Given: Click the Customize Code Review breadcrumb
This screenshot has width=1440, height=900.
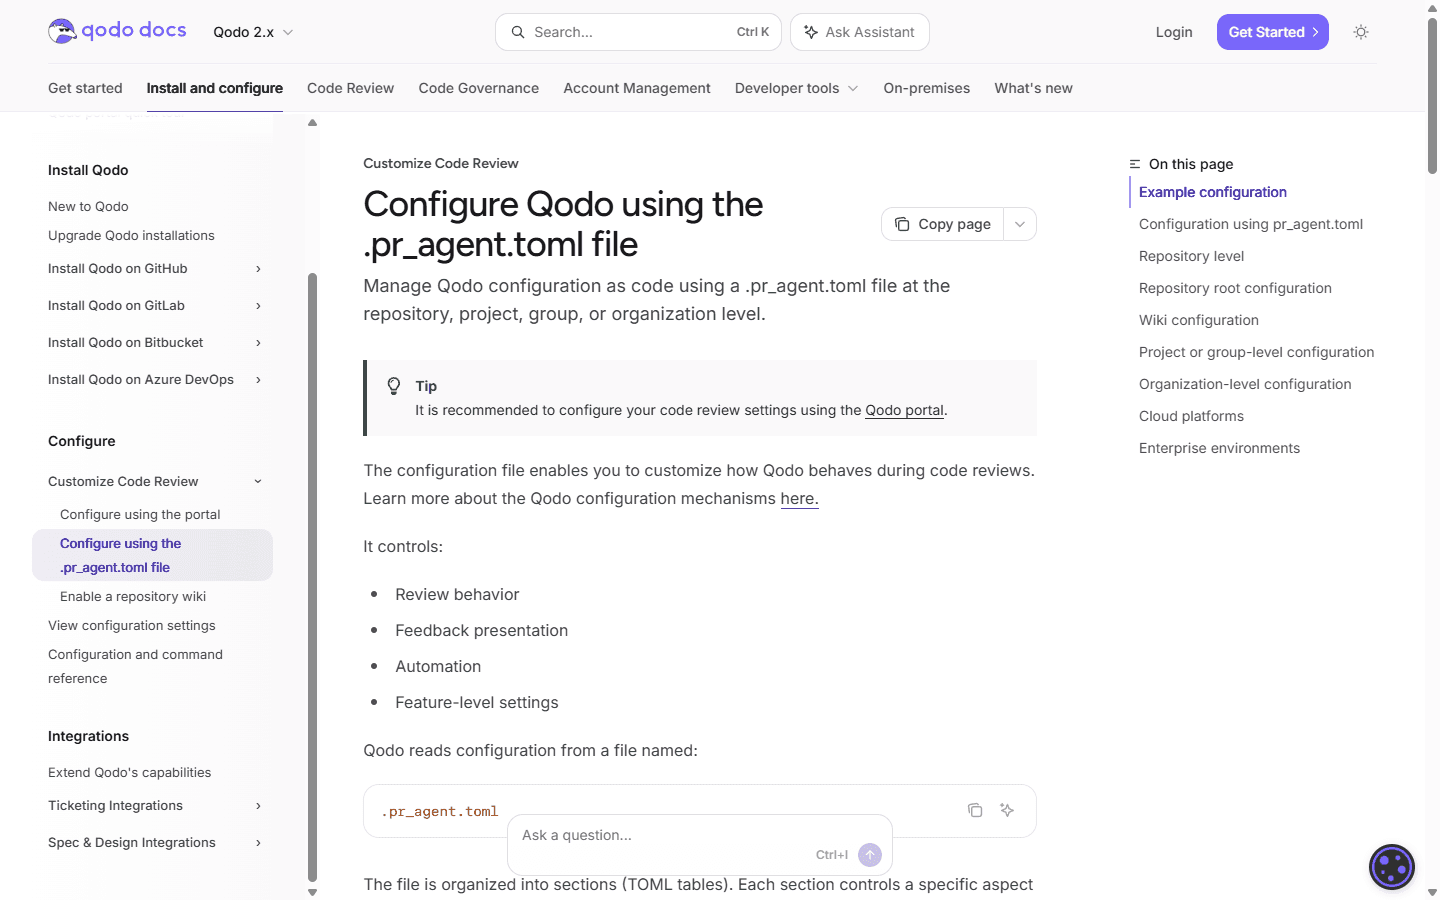Looking at the screenshot, I should tap(441, 163).
